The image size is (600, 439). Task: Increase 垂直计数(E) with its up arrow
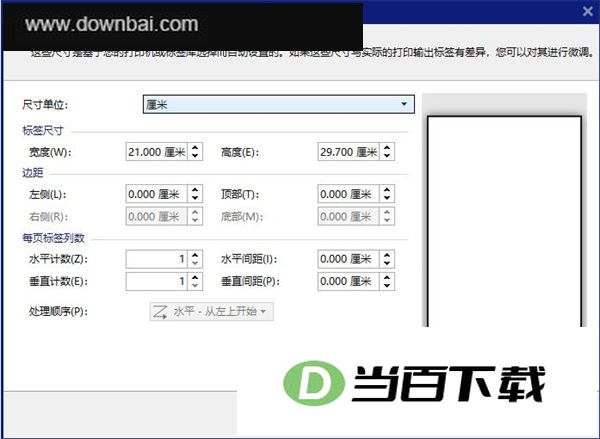(x=195, y=277)
